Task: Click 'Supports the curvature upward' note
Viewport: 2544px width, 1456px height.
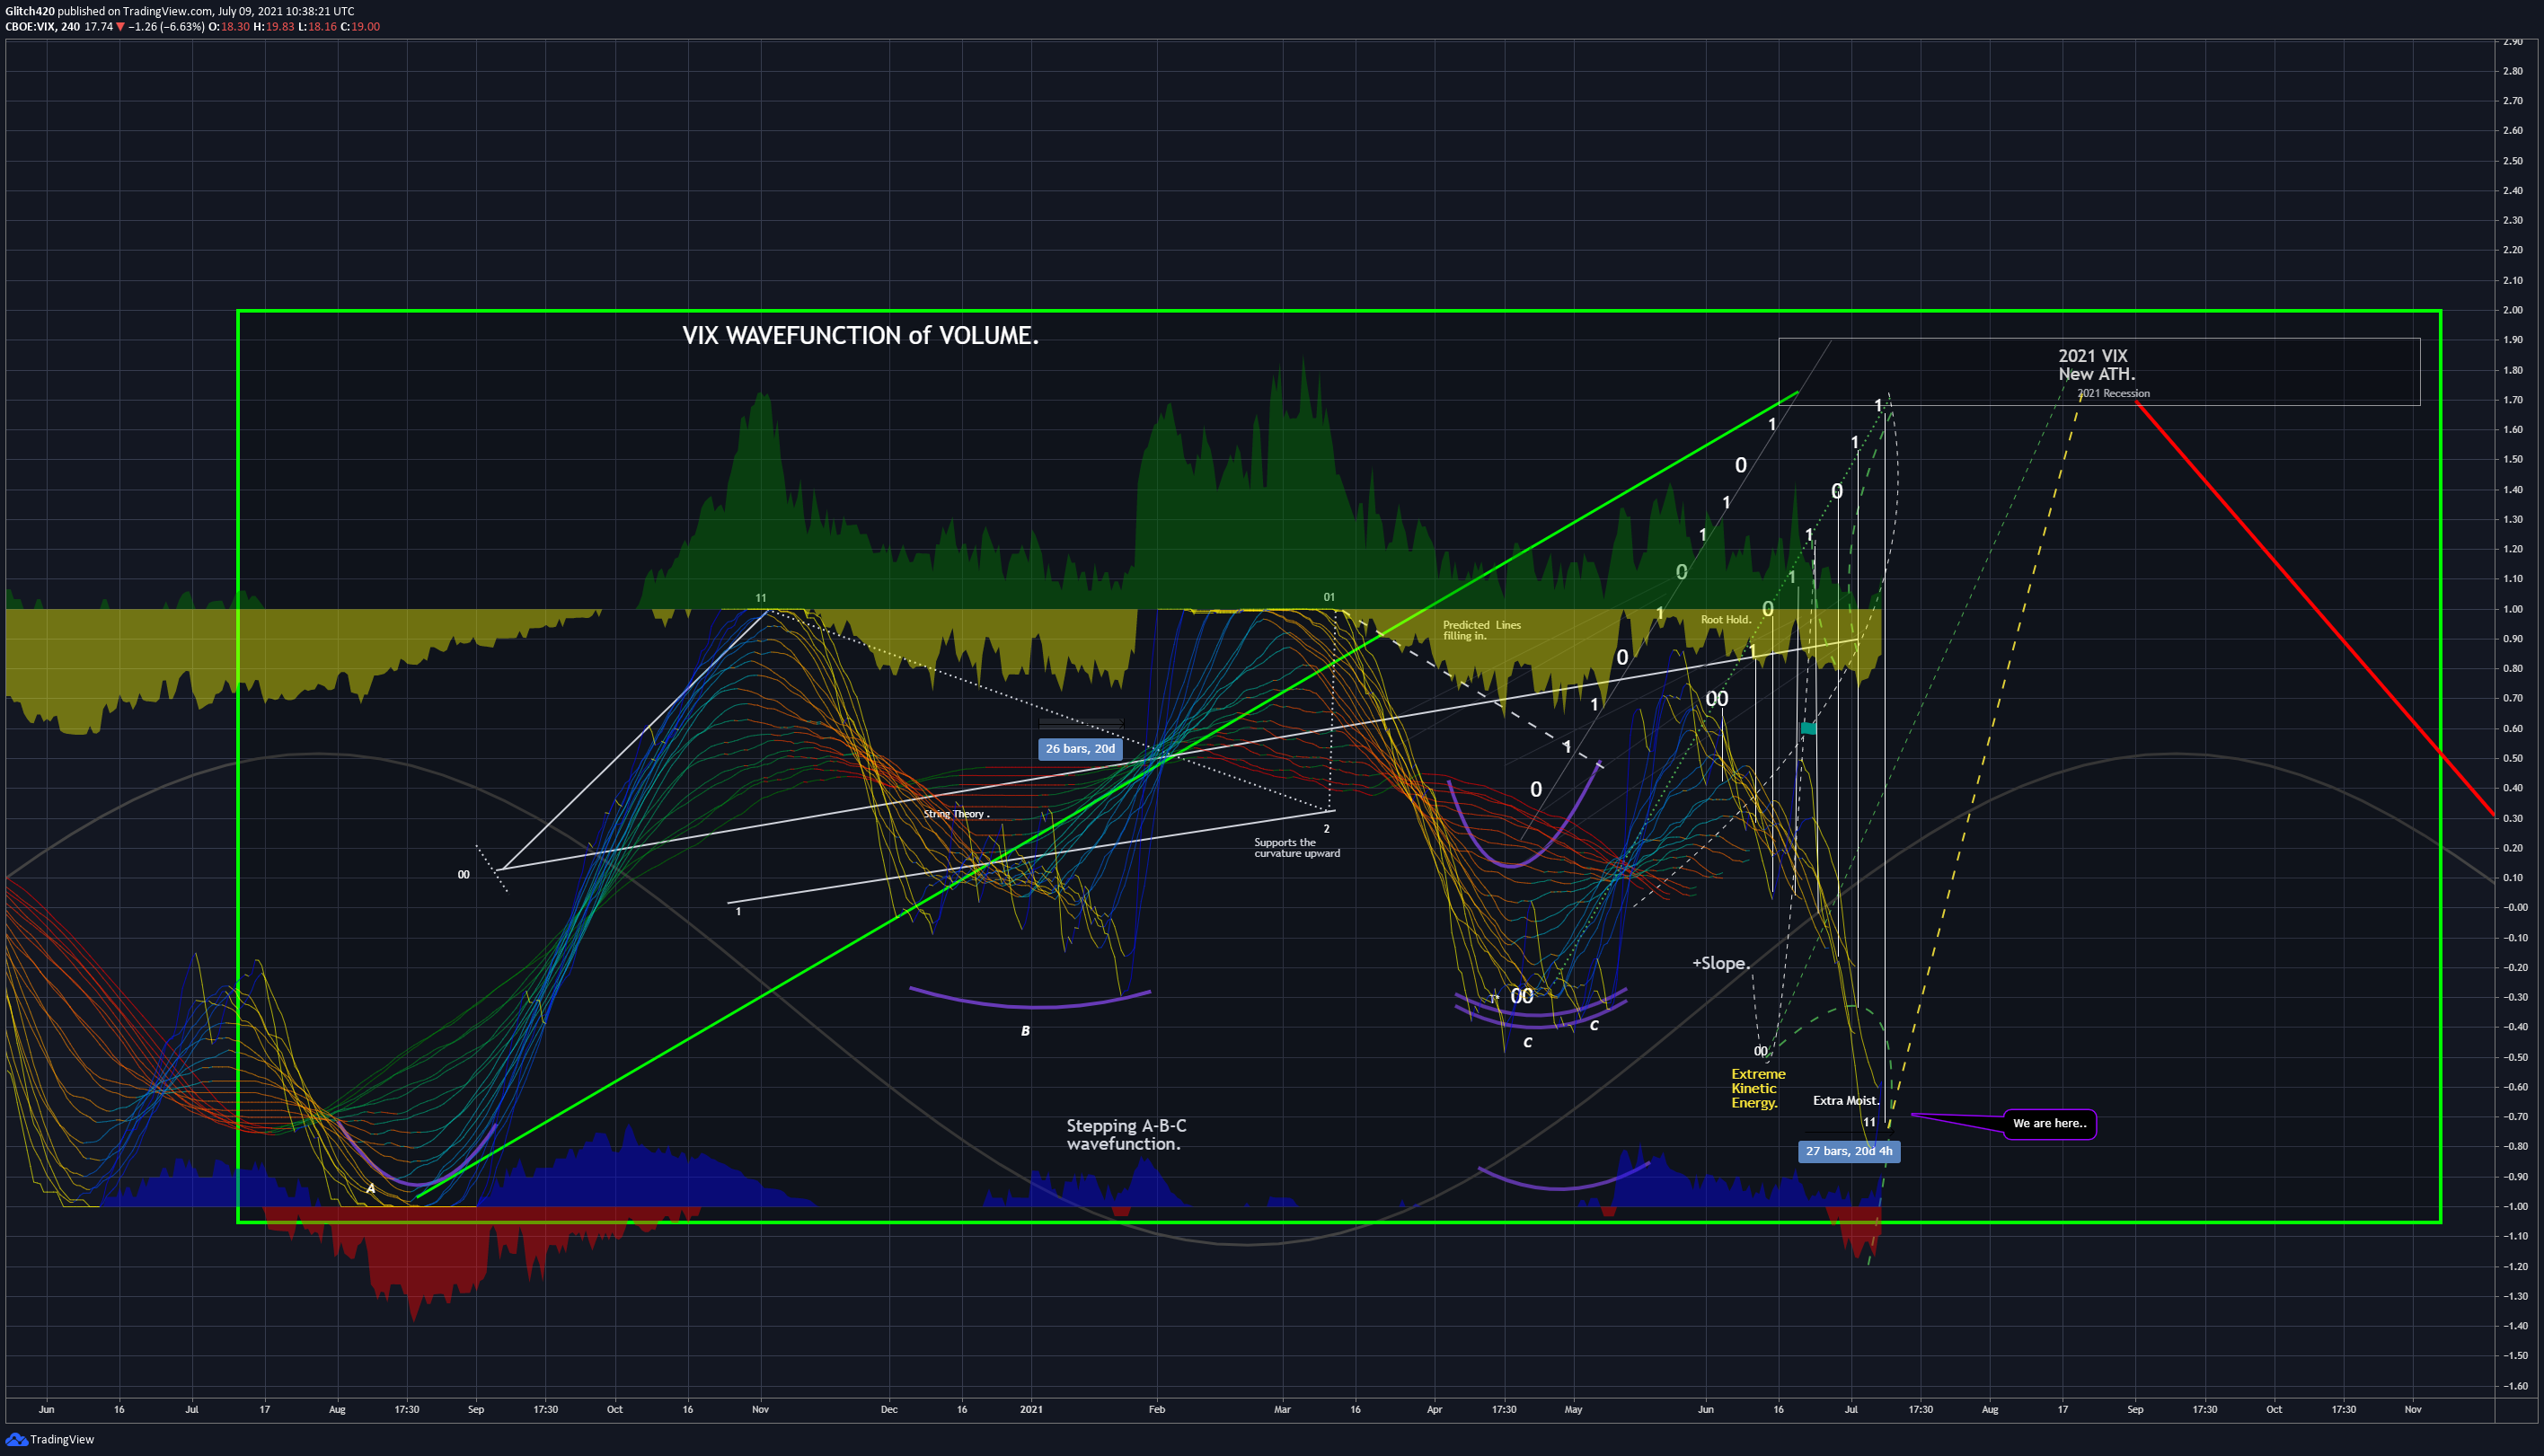Action: tap(1297, 848)
